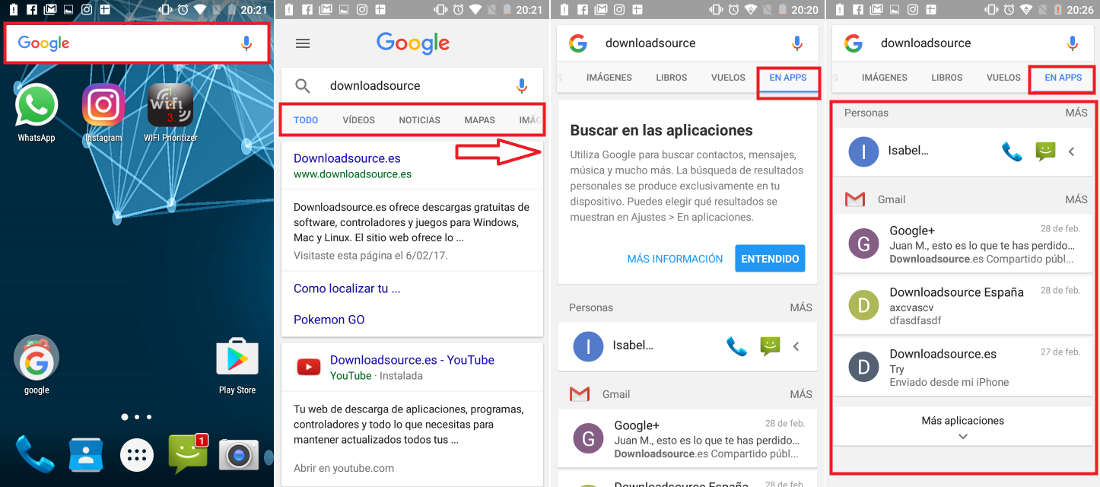Viewport: 1100px width, 487px height.
Task: Tap Google G logo on 'Más aplicaciones' screen
Action: click(852, 43)
